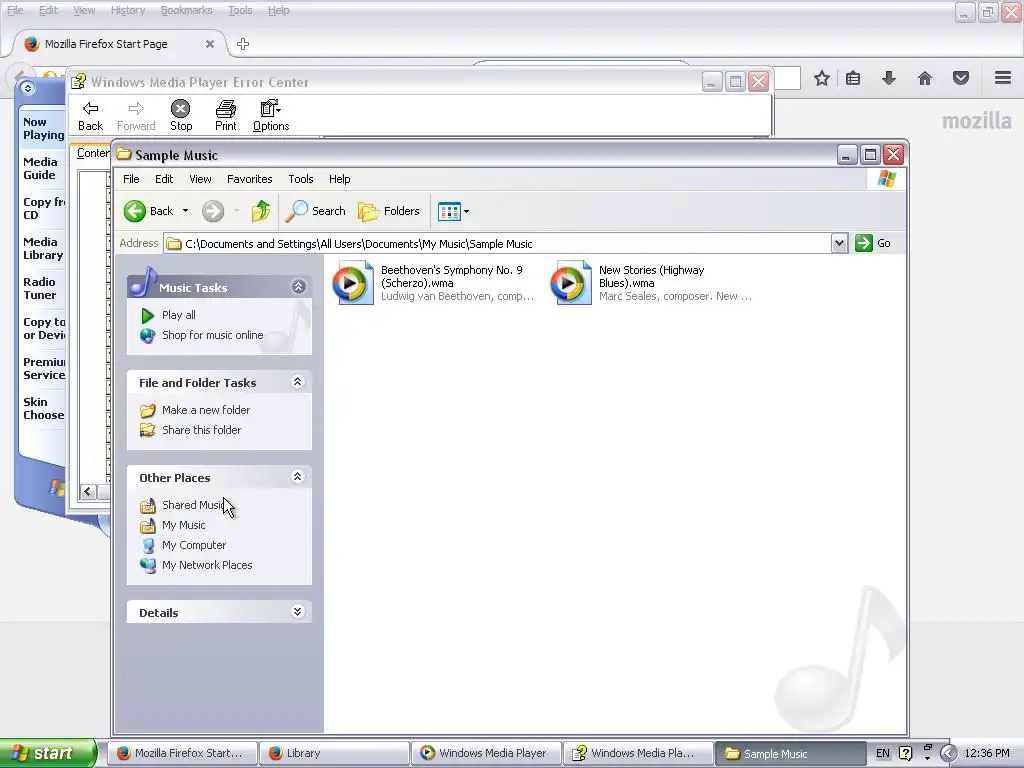Open Skin Chooser in Media Player

click(43, 409)
